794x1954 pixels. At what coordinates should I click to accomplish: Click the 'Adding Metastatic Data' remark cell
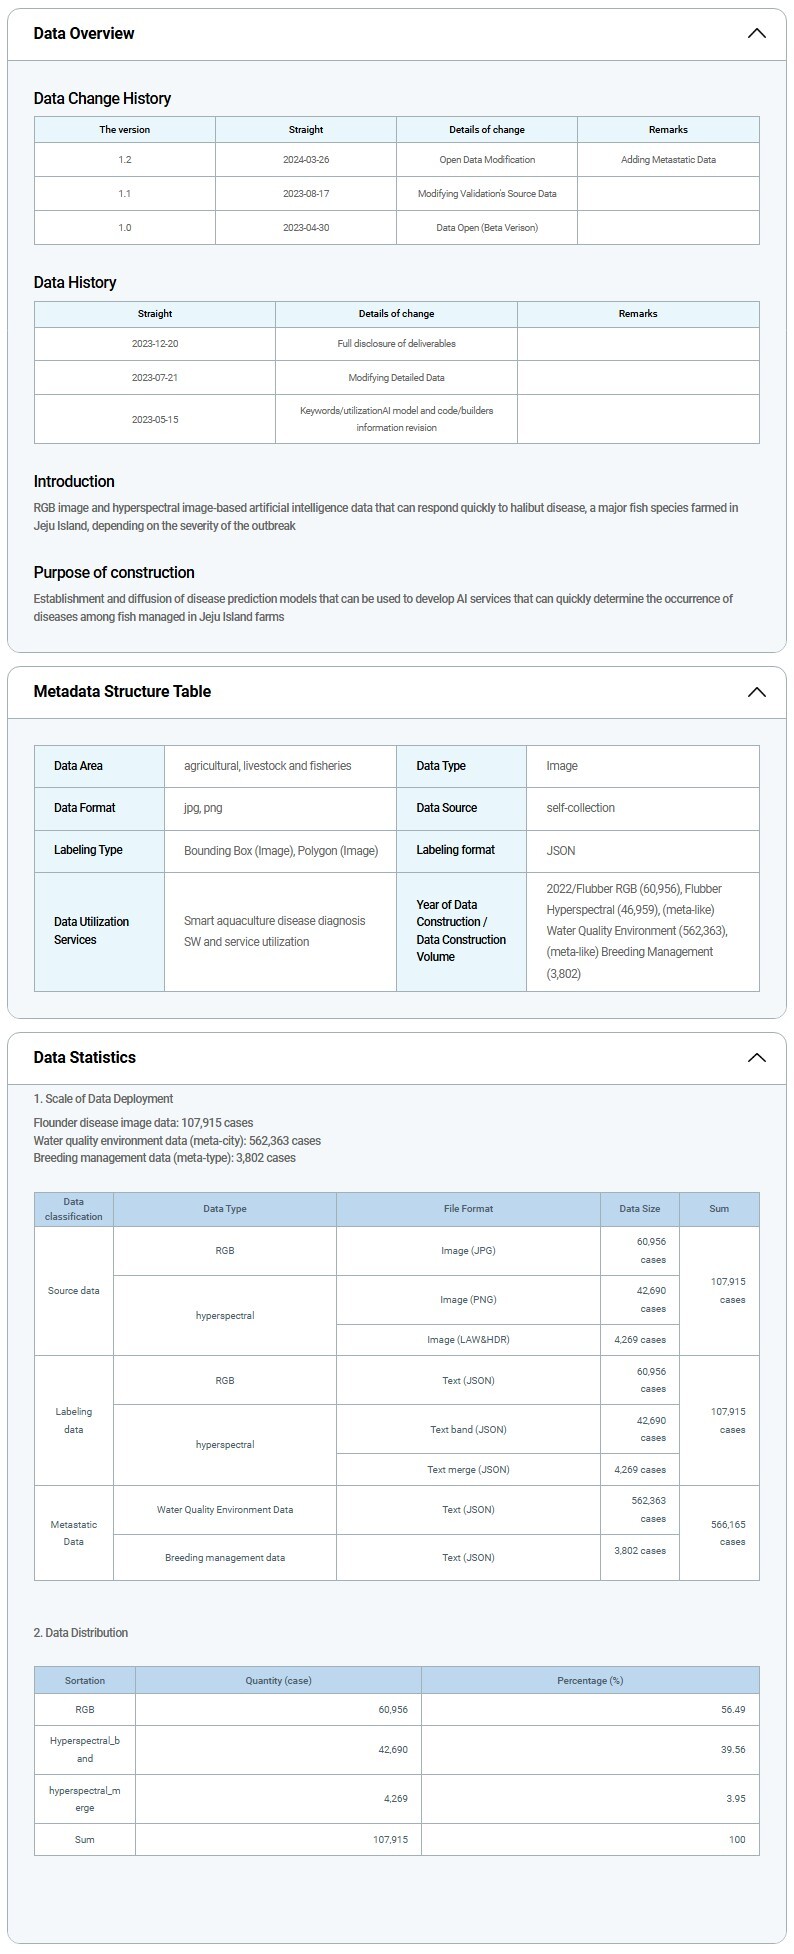point(668,160)
